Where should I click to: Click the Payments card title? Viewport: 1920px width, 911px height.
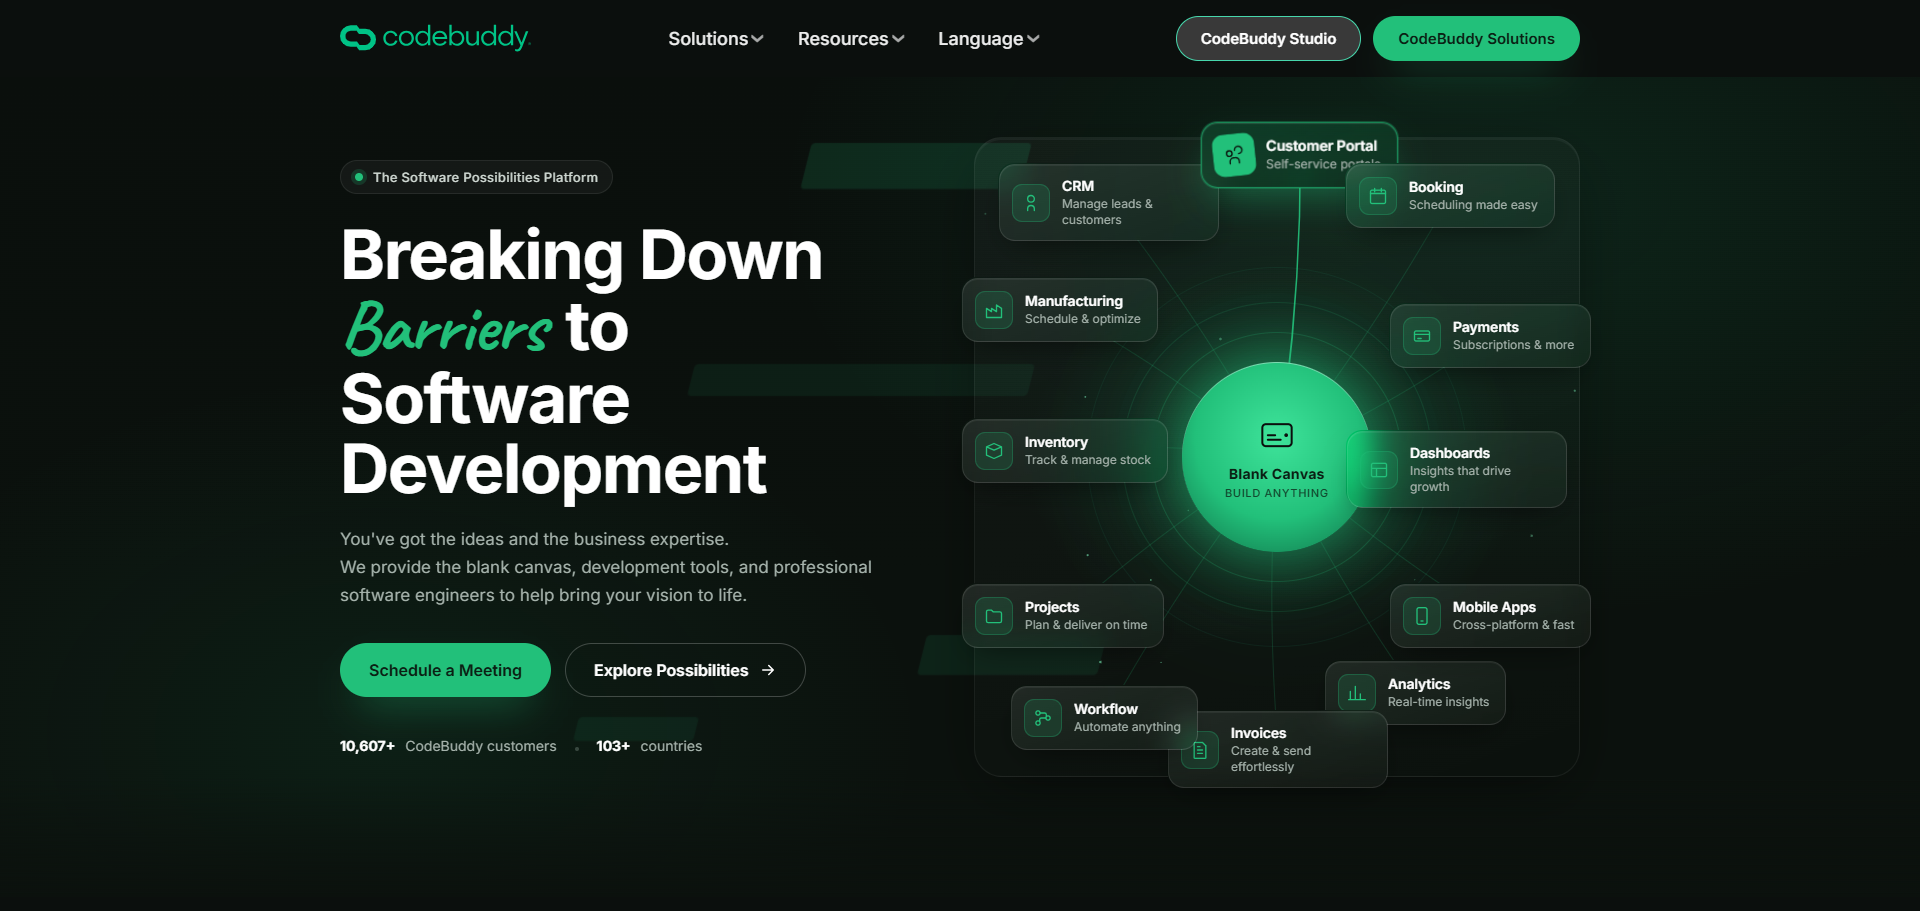[x=1485, y=327]
